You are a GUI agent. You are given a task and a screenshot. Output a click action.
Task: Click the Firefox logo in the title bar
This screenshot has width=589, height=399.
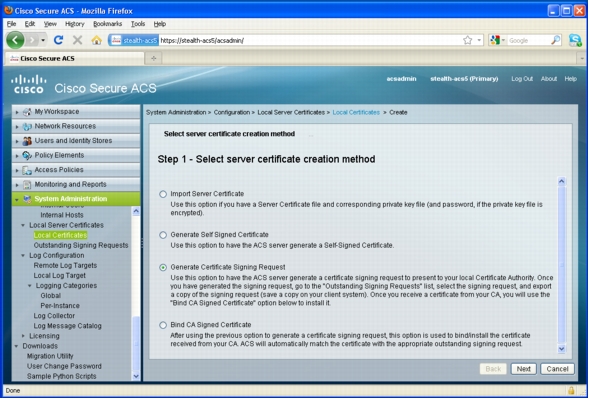8,10
